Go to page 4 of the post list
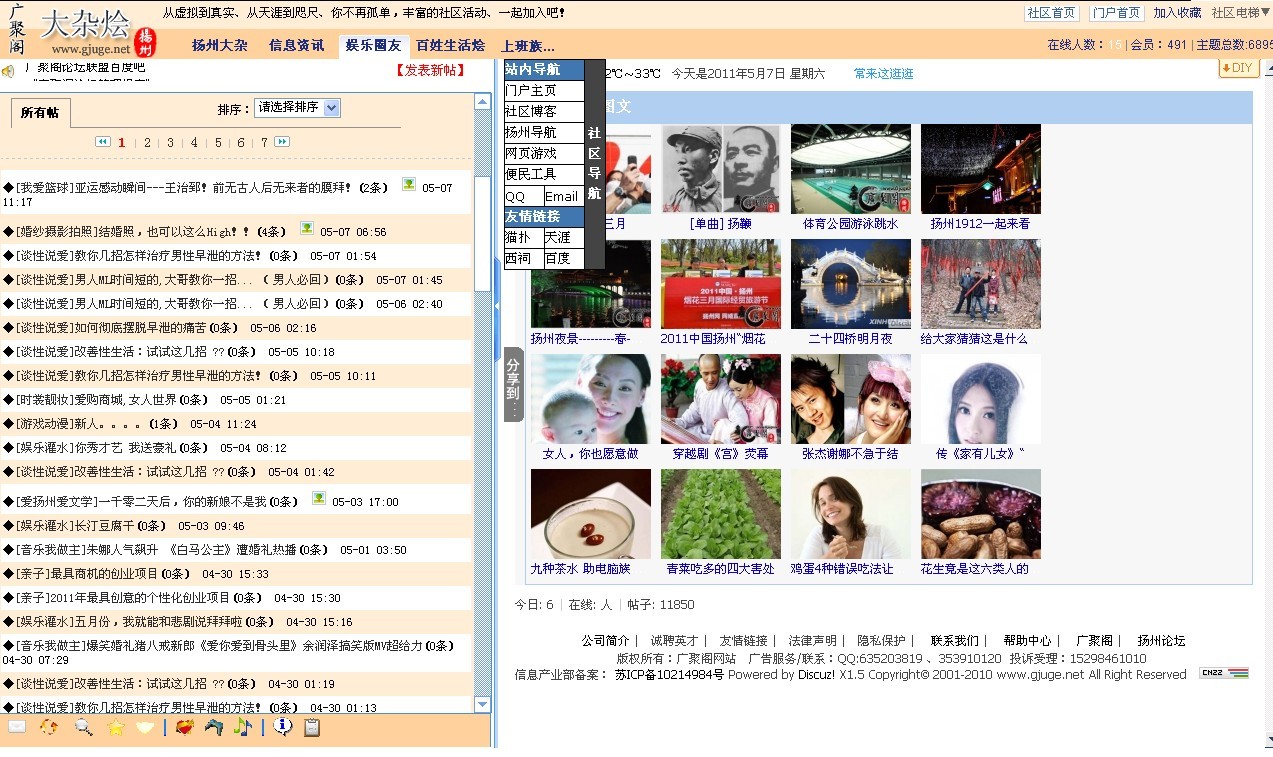The width and height of the screenshot is (1273, 757). coord(194,143)
